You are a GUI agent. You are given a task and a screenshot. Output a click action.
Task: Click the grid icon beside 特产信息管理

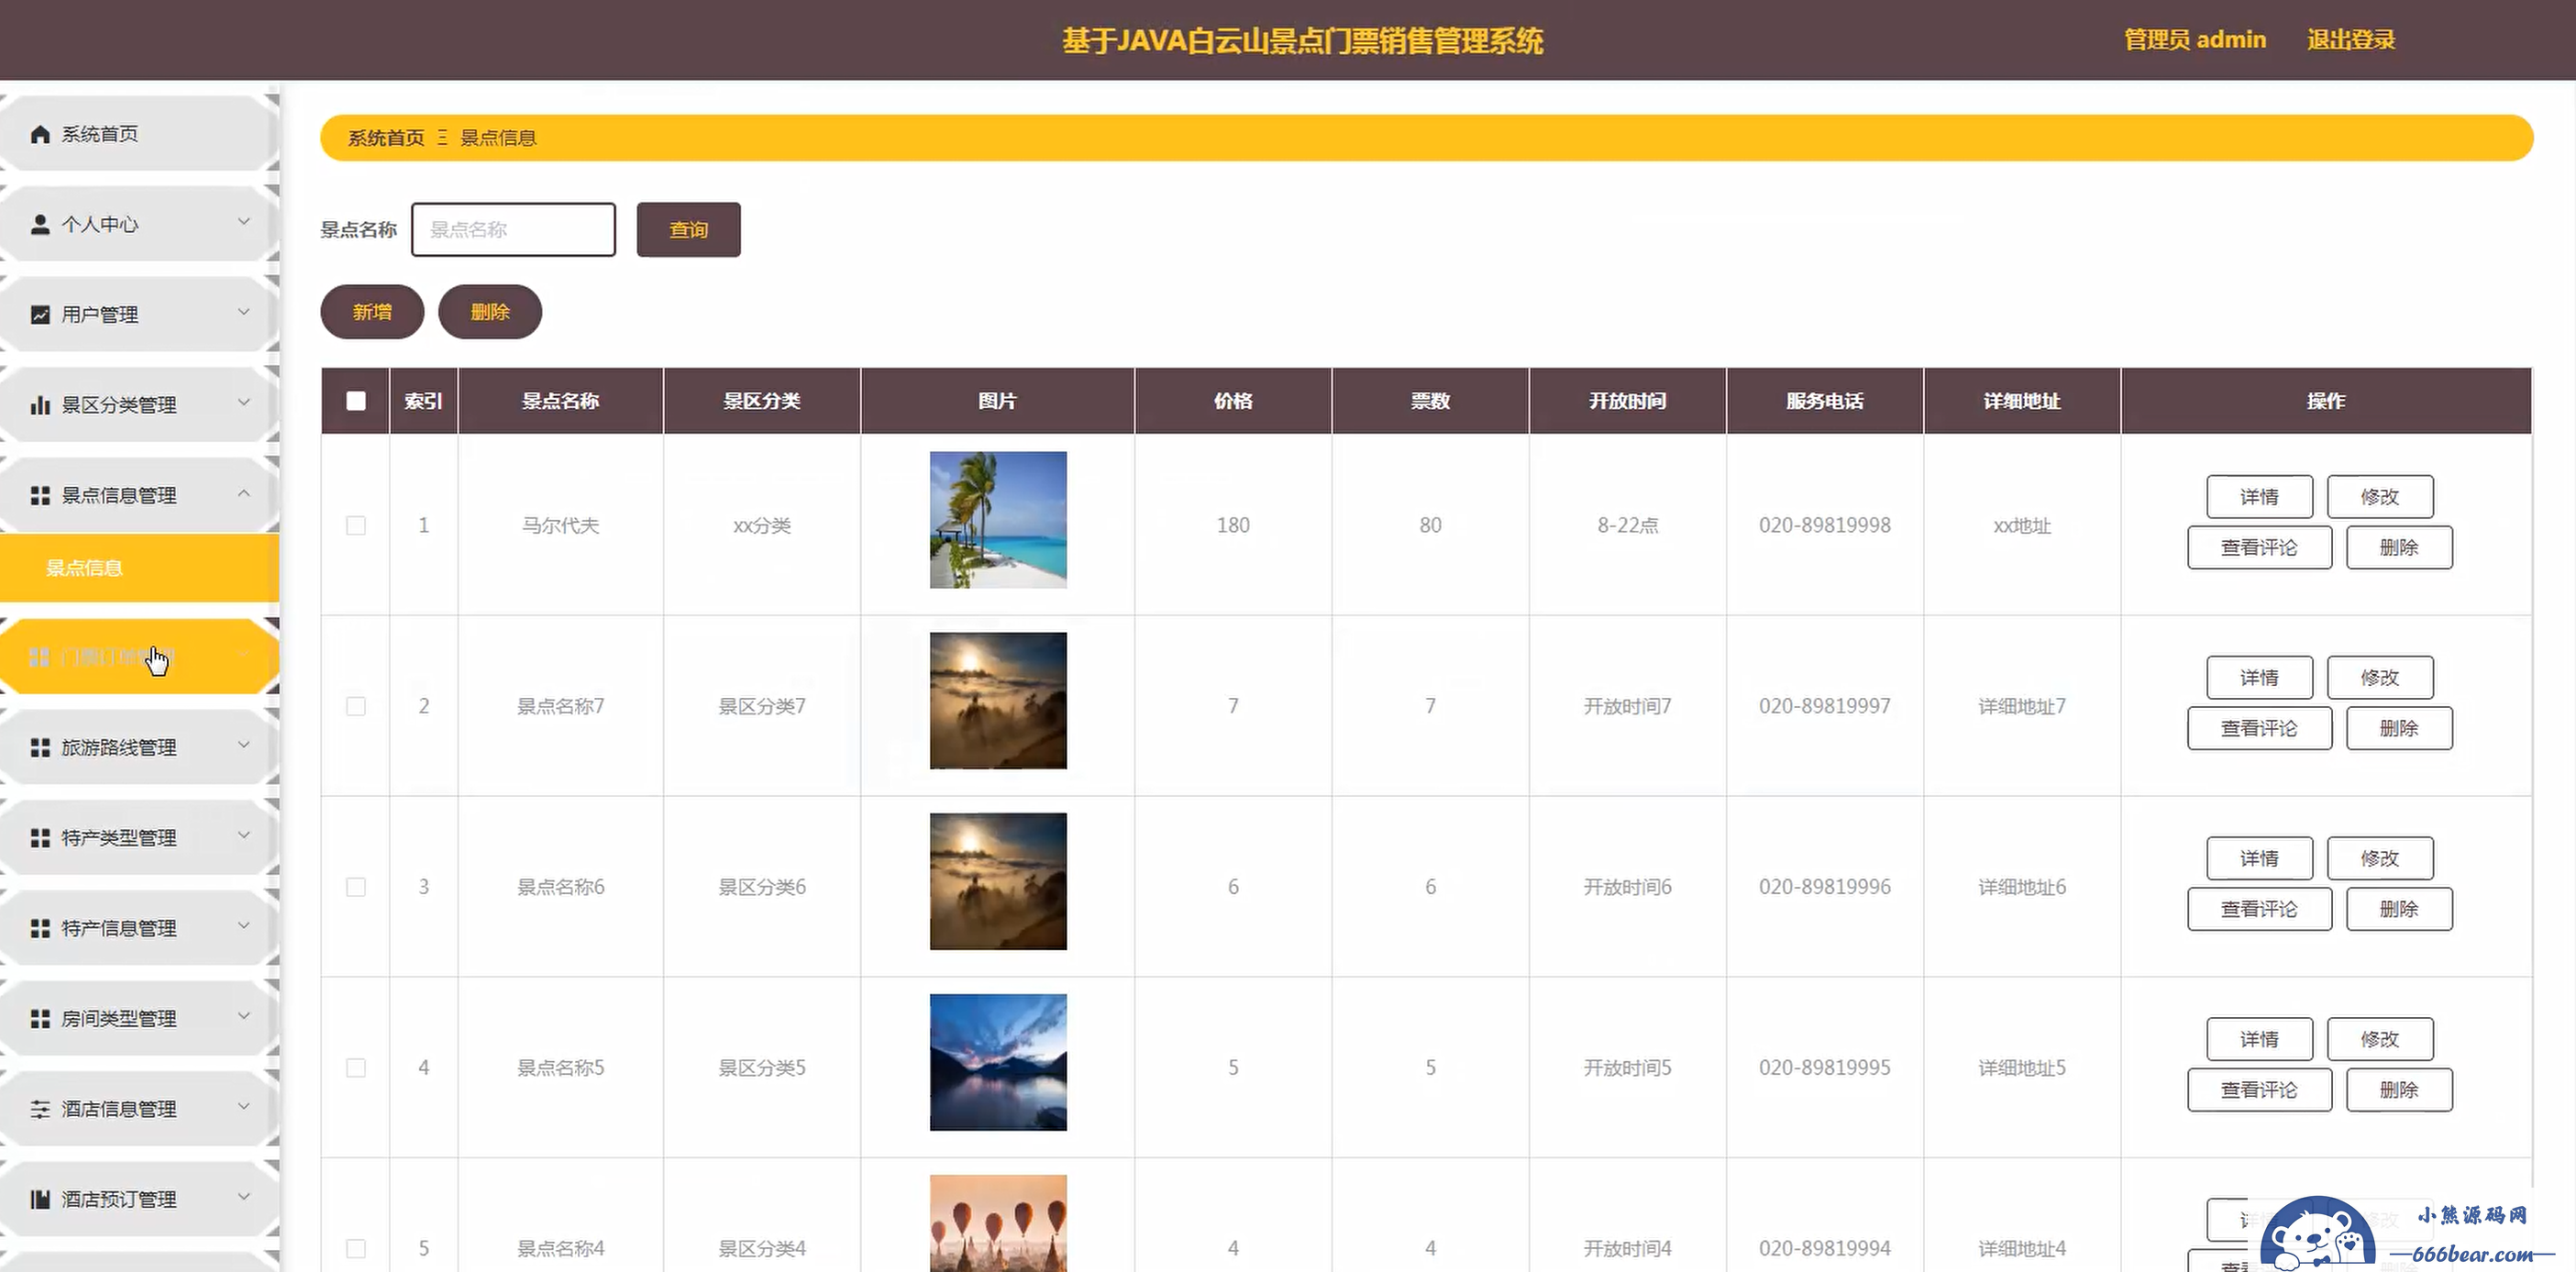click(x=40, y=928)
